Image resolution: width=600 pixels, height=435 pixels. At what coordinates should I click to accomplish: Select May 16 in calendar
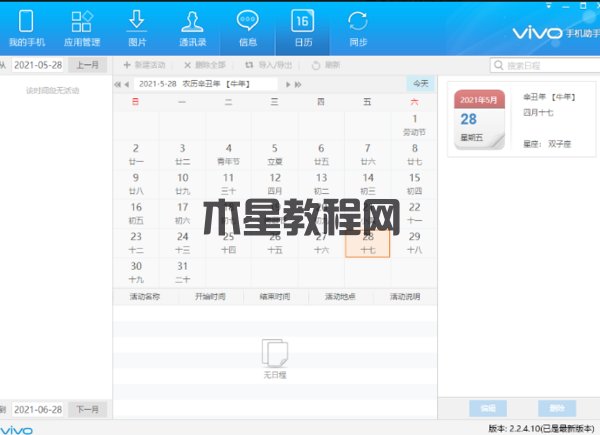point(136,213)
